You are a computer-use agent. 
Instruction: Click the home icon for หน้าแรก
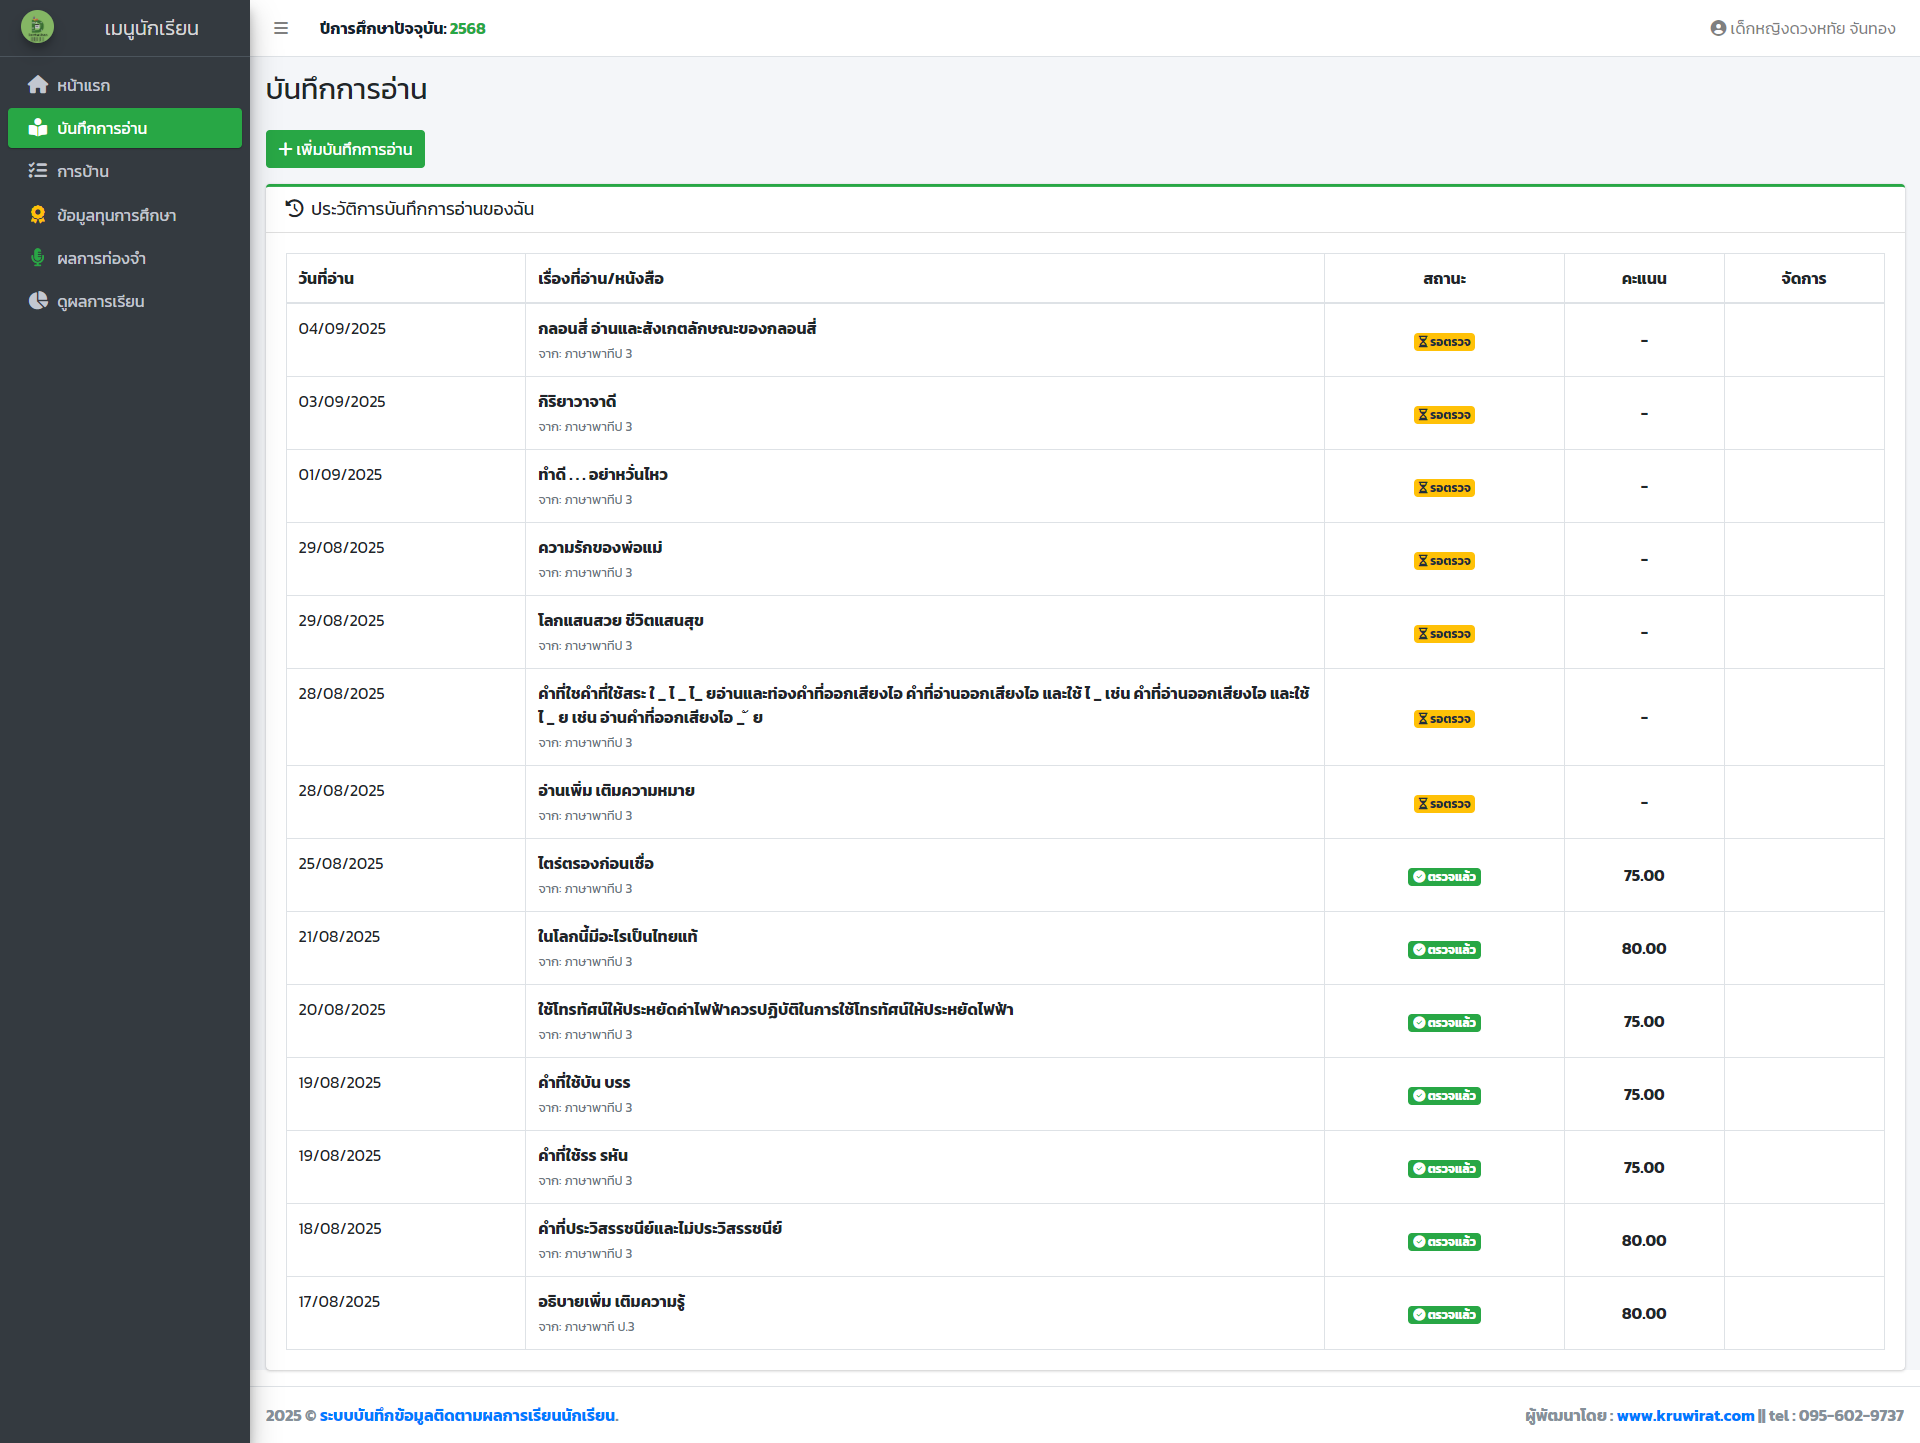click(38, 85)
